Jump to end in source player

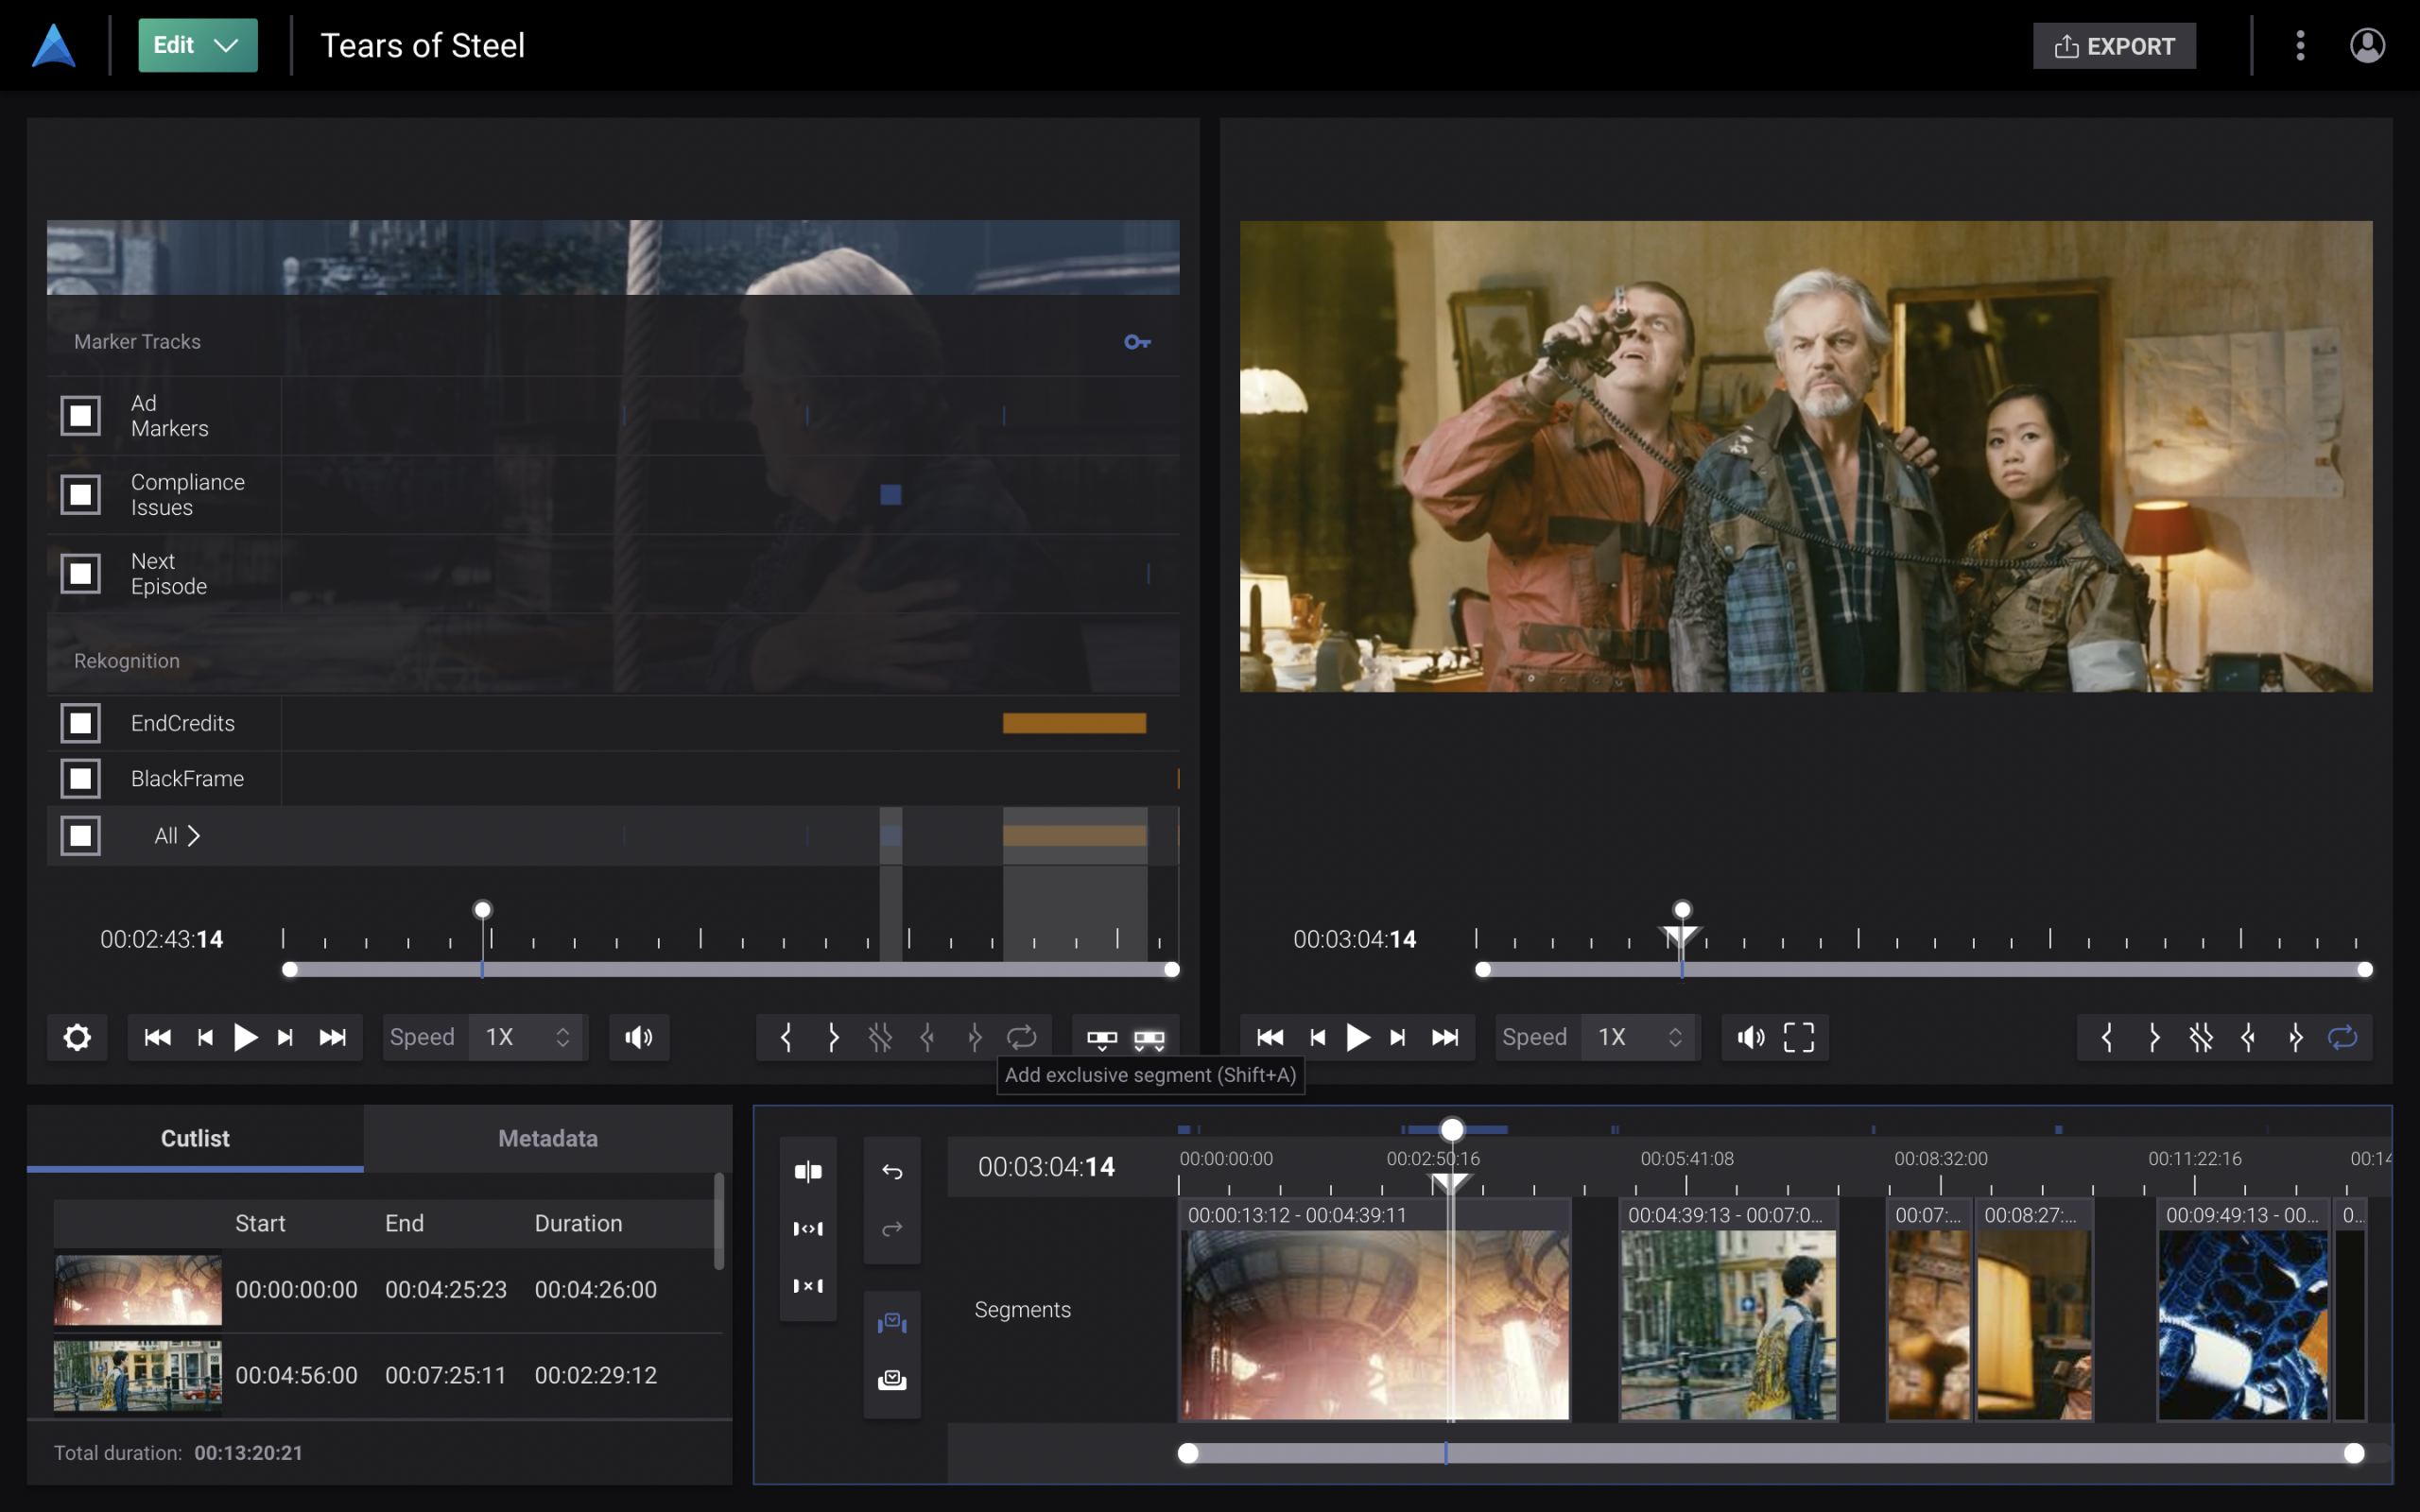point(333,1037)
